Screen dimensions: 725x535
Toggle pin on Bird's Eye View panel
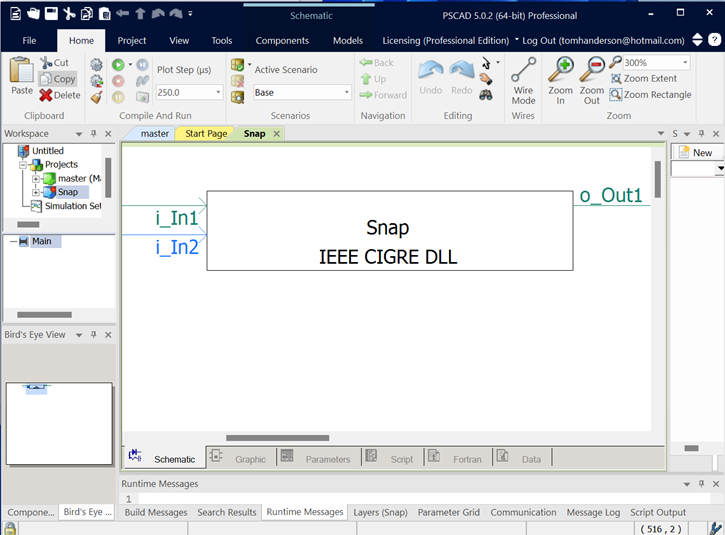point(93,335)
